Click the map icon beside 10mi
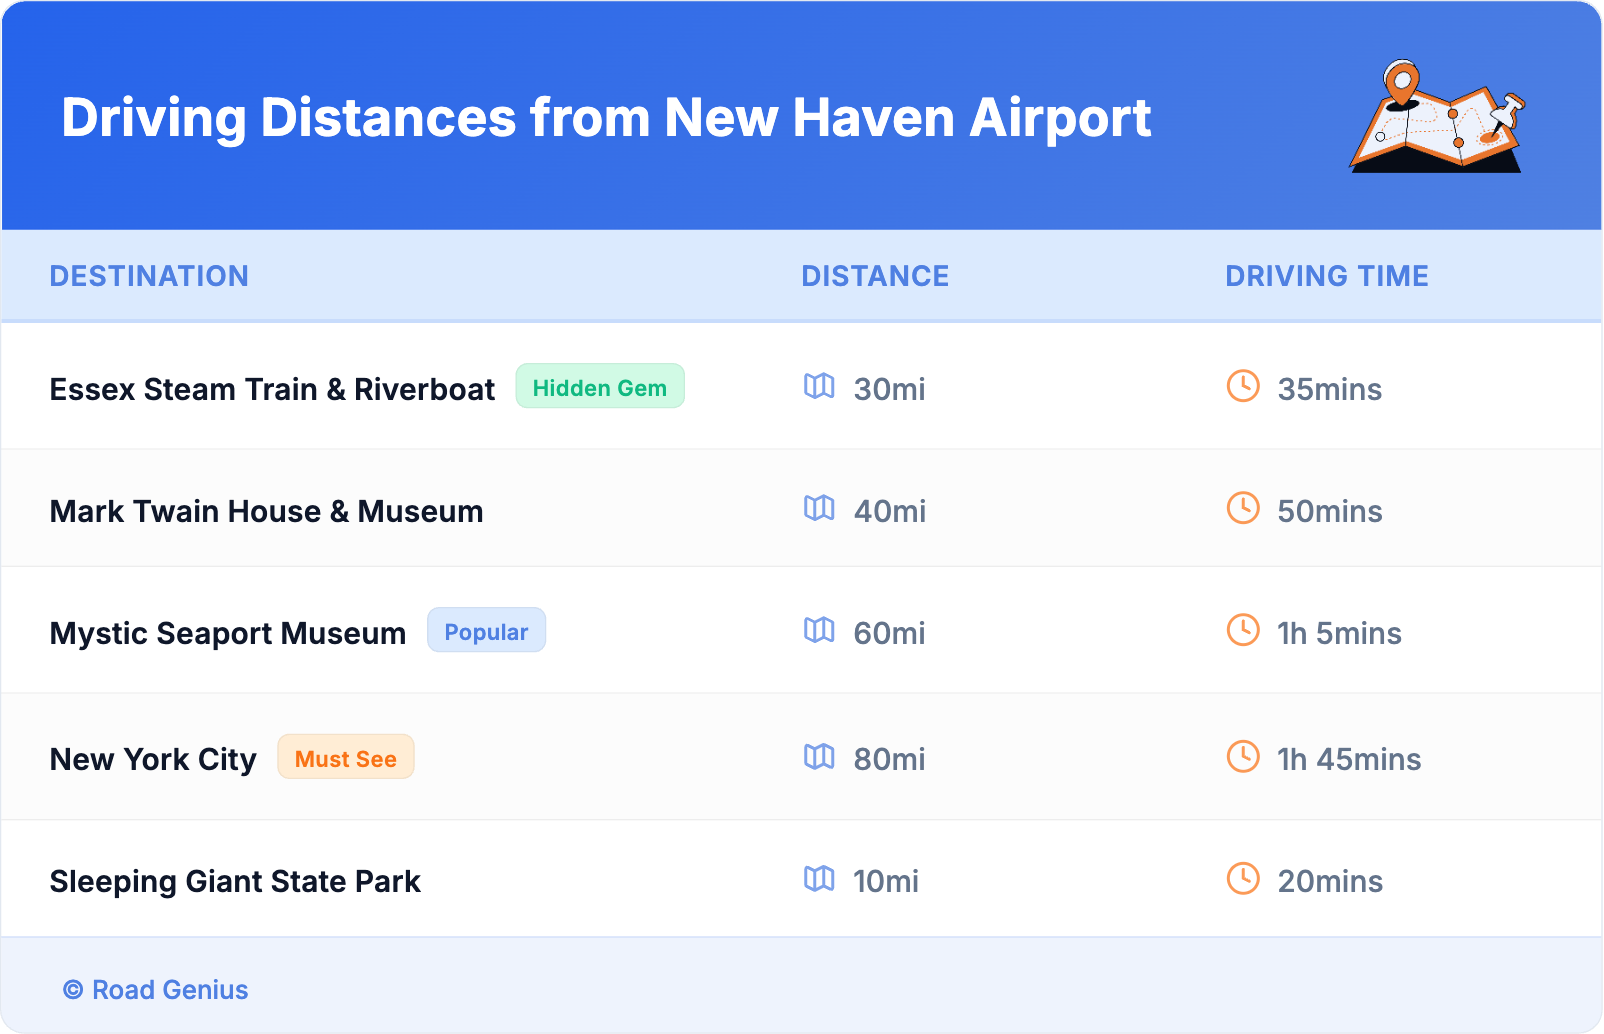1604x1034 pixels. click(819, 878)
